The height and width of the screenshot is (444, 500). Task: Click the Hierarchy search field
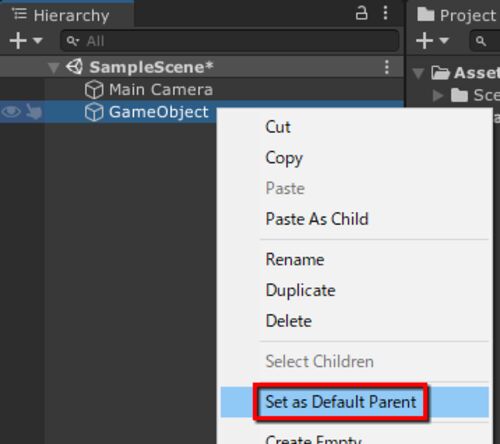pyautogui.click(x=229, y=41)
